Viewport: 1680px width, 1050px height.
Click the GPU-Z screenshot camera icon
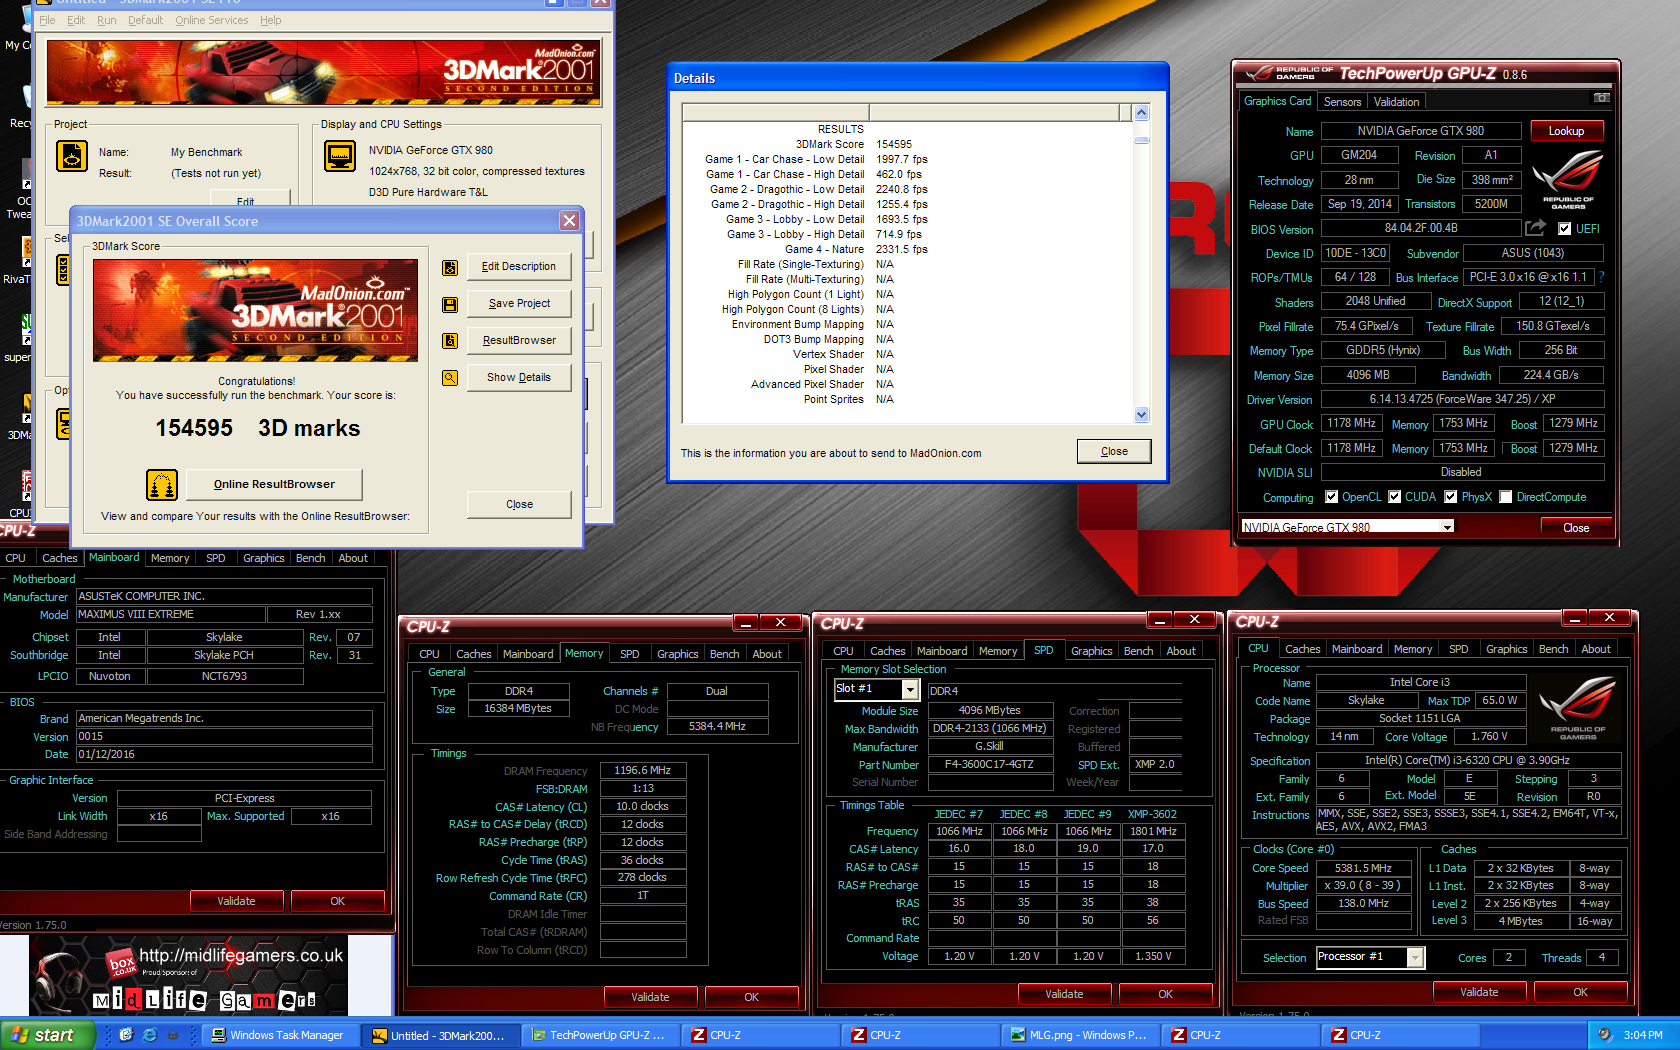pos(1601,98)
